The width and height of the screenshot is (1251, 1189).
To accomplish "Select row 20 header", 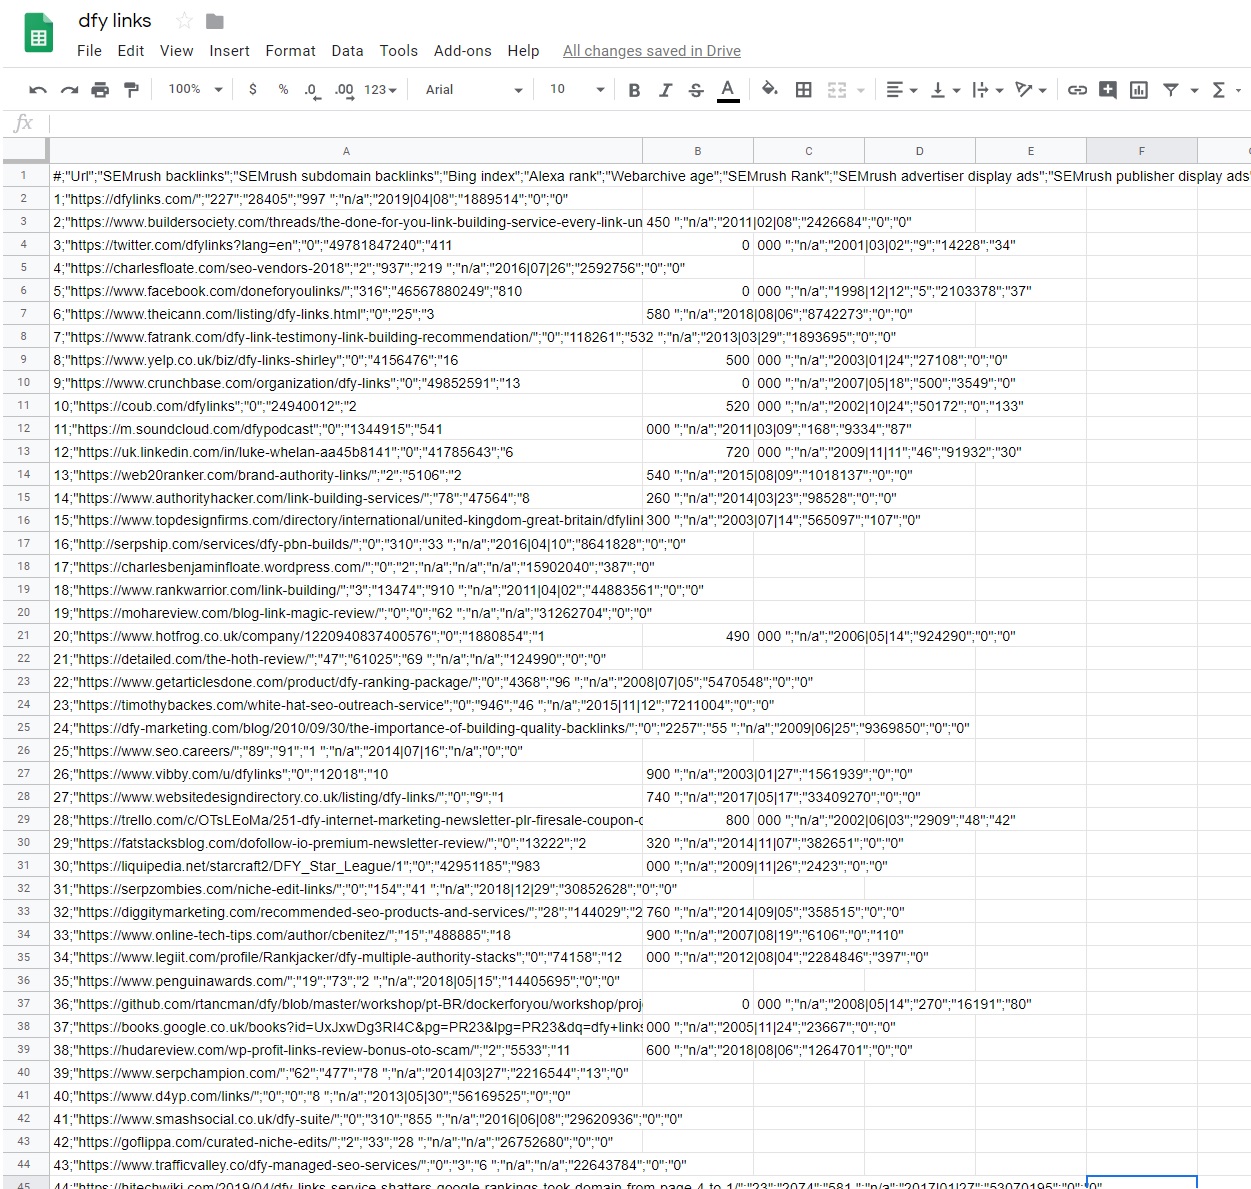I will click(x=24, y=612).
